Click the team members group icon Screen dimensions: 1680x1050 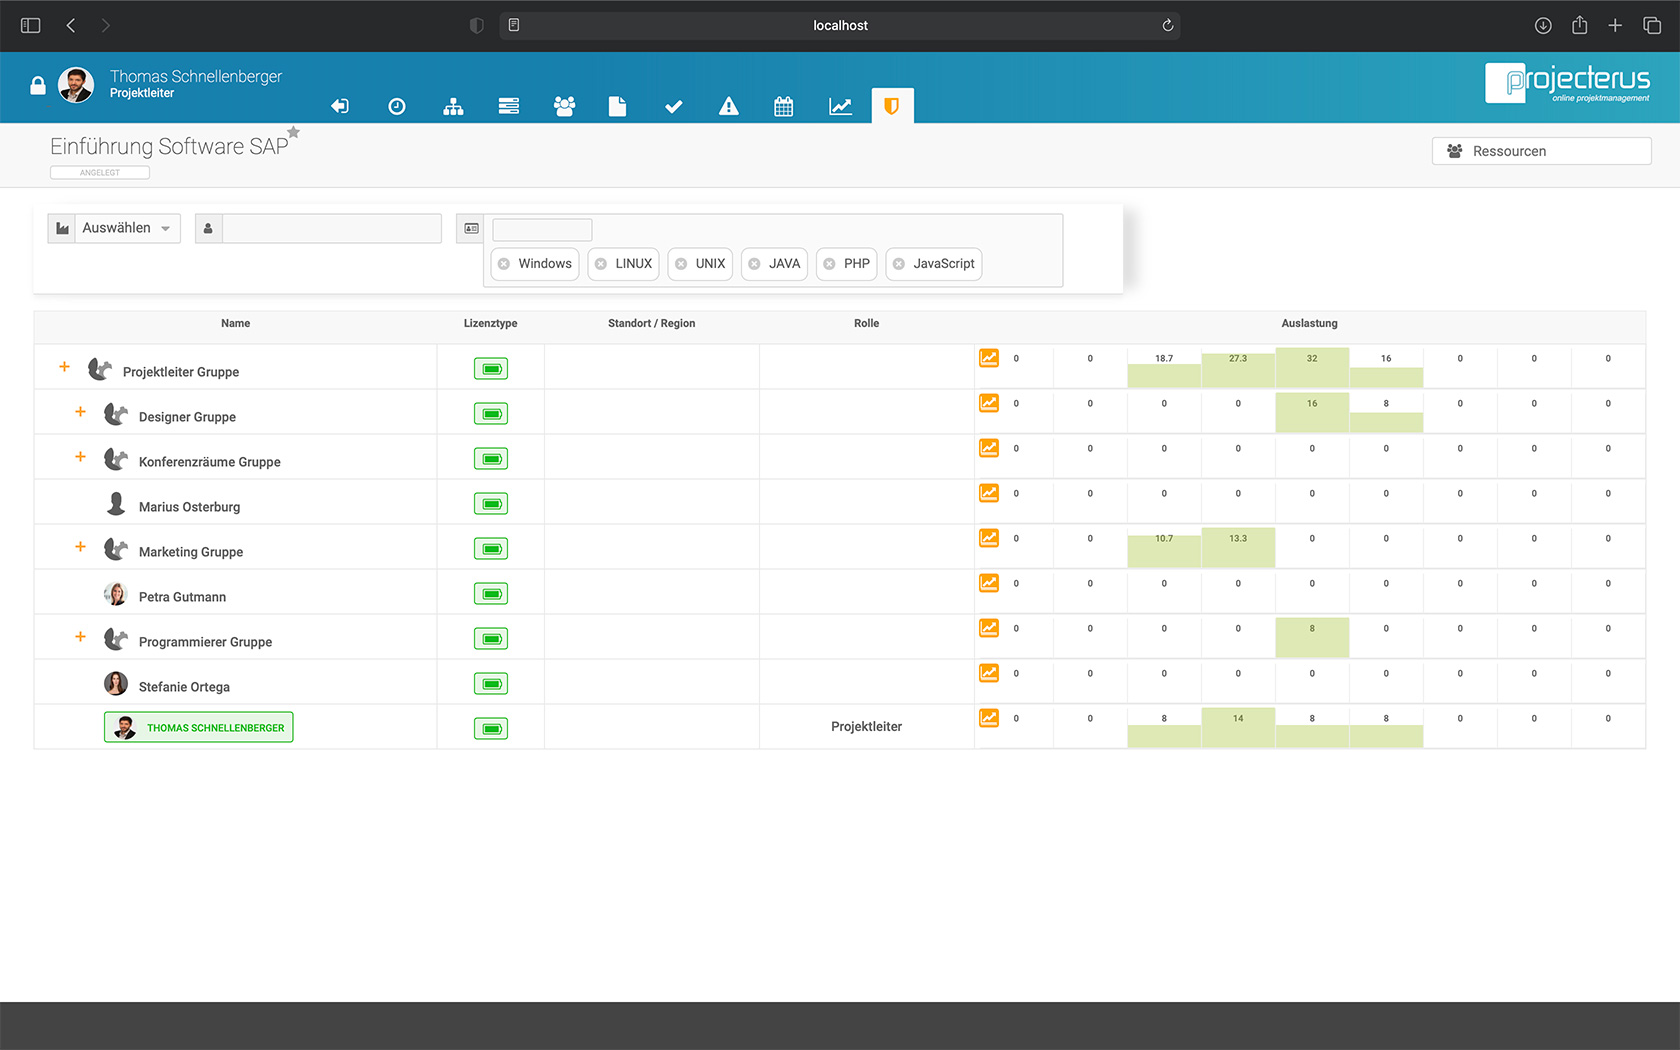564,106
